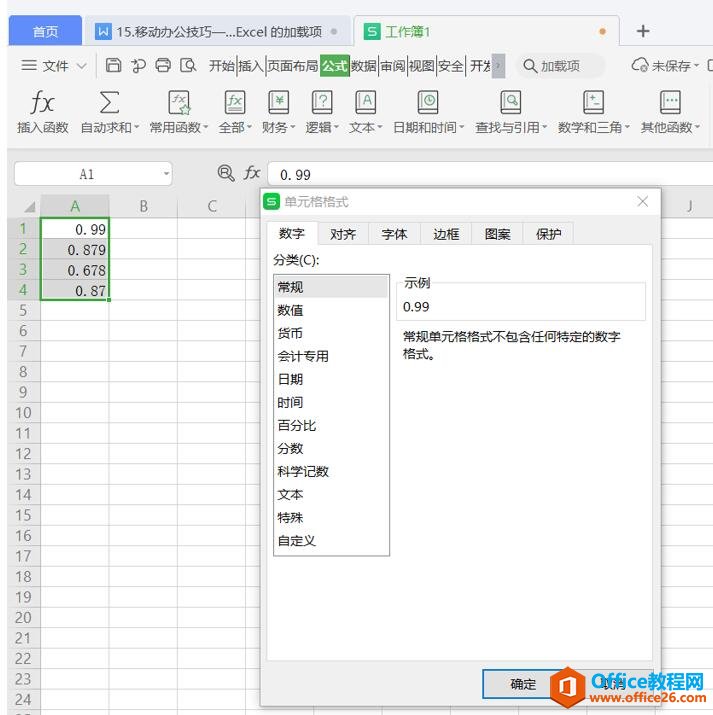This screenshot has height=715, width=713.
Task: Click the 确定 button
Action: (523, 684)
